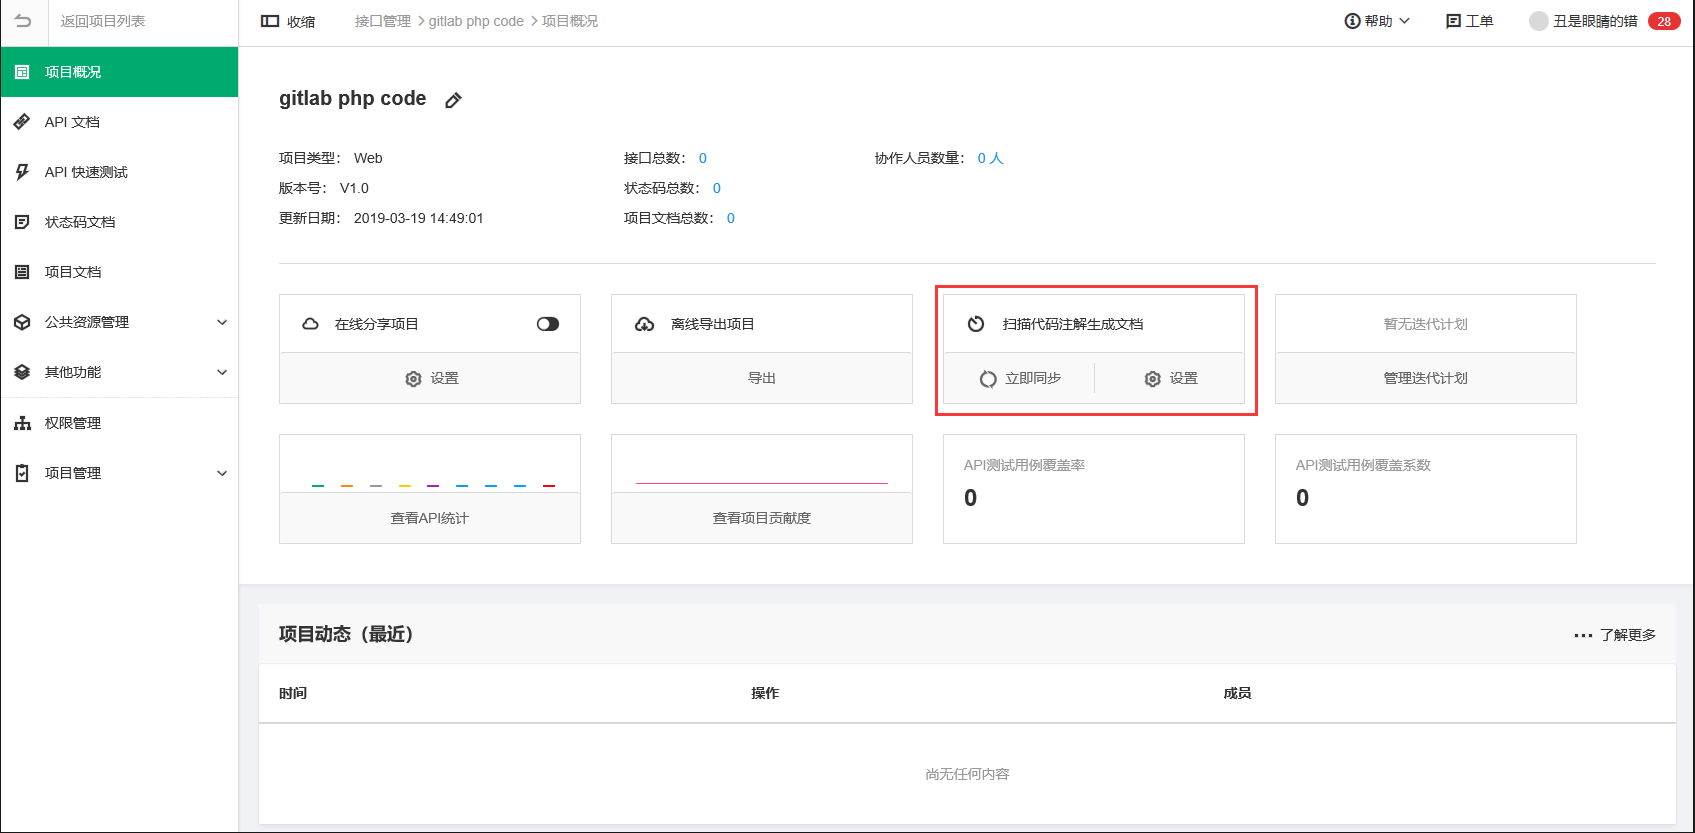This screenshot has height=833, width=1695.
Task: Open 工单 in the top bar
Action: 1470,21
